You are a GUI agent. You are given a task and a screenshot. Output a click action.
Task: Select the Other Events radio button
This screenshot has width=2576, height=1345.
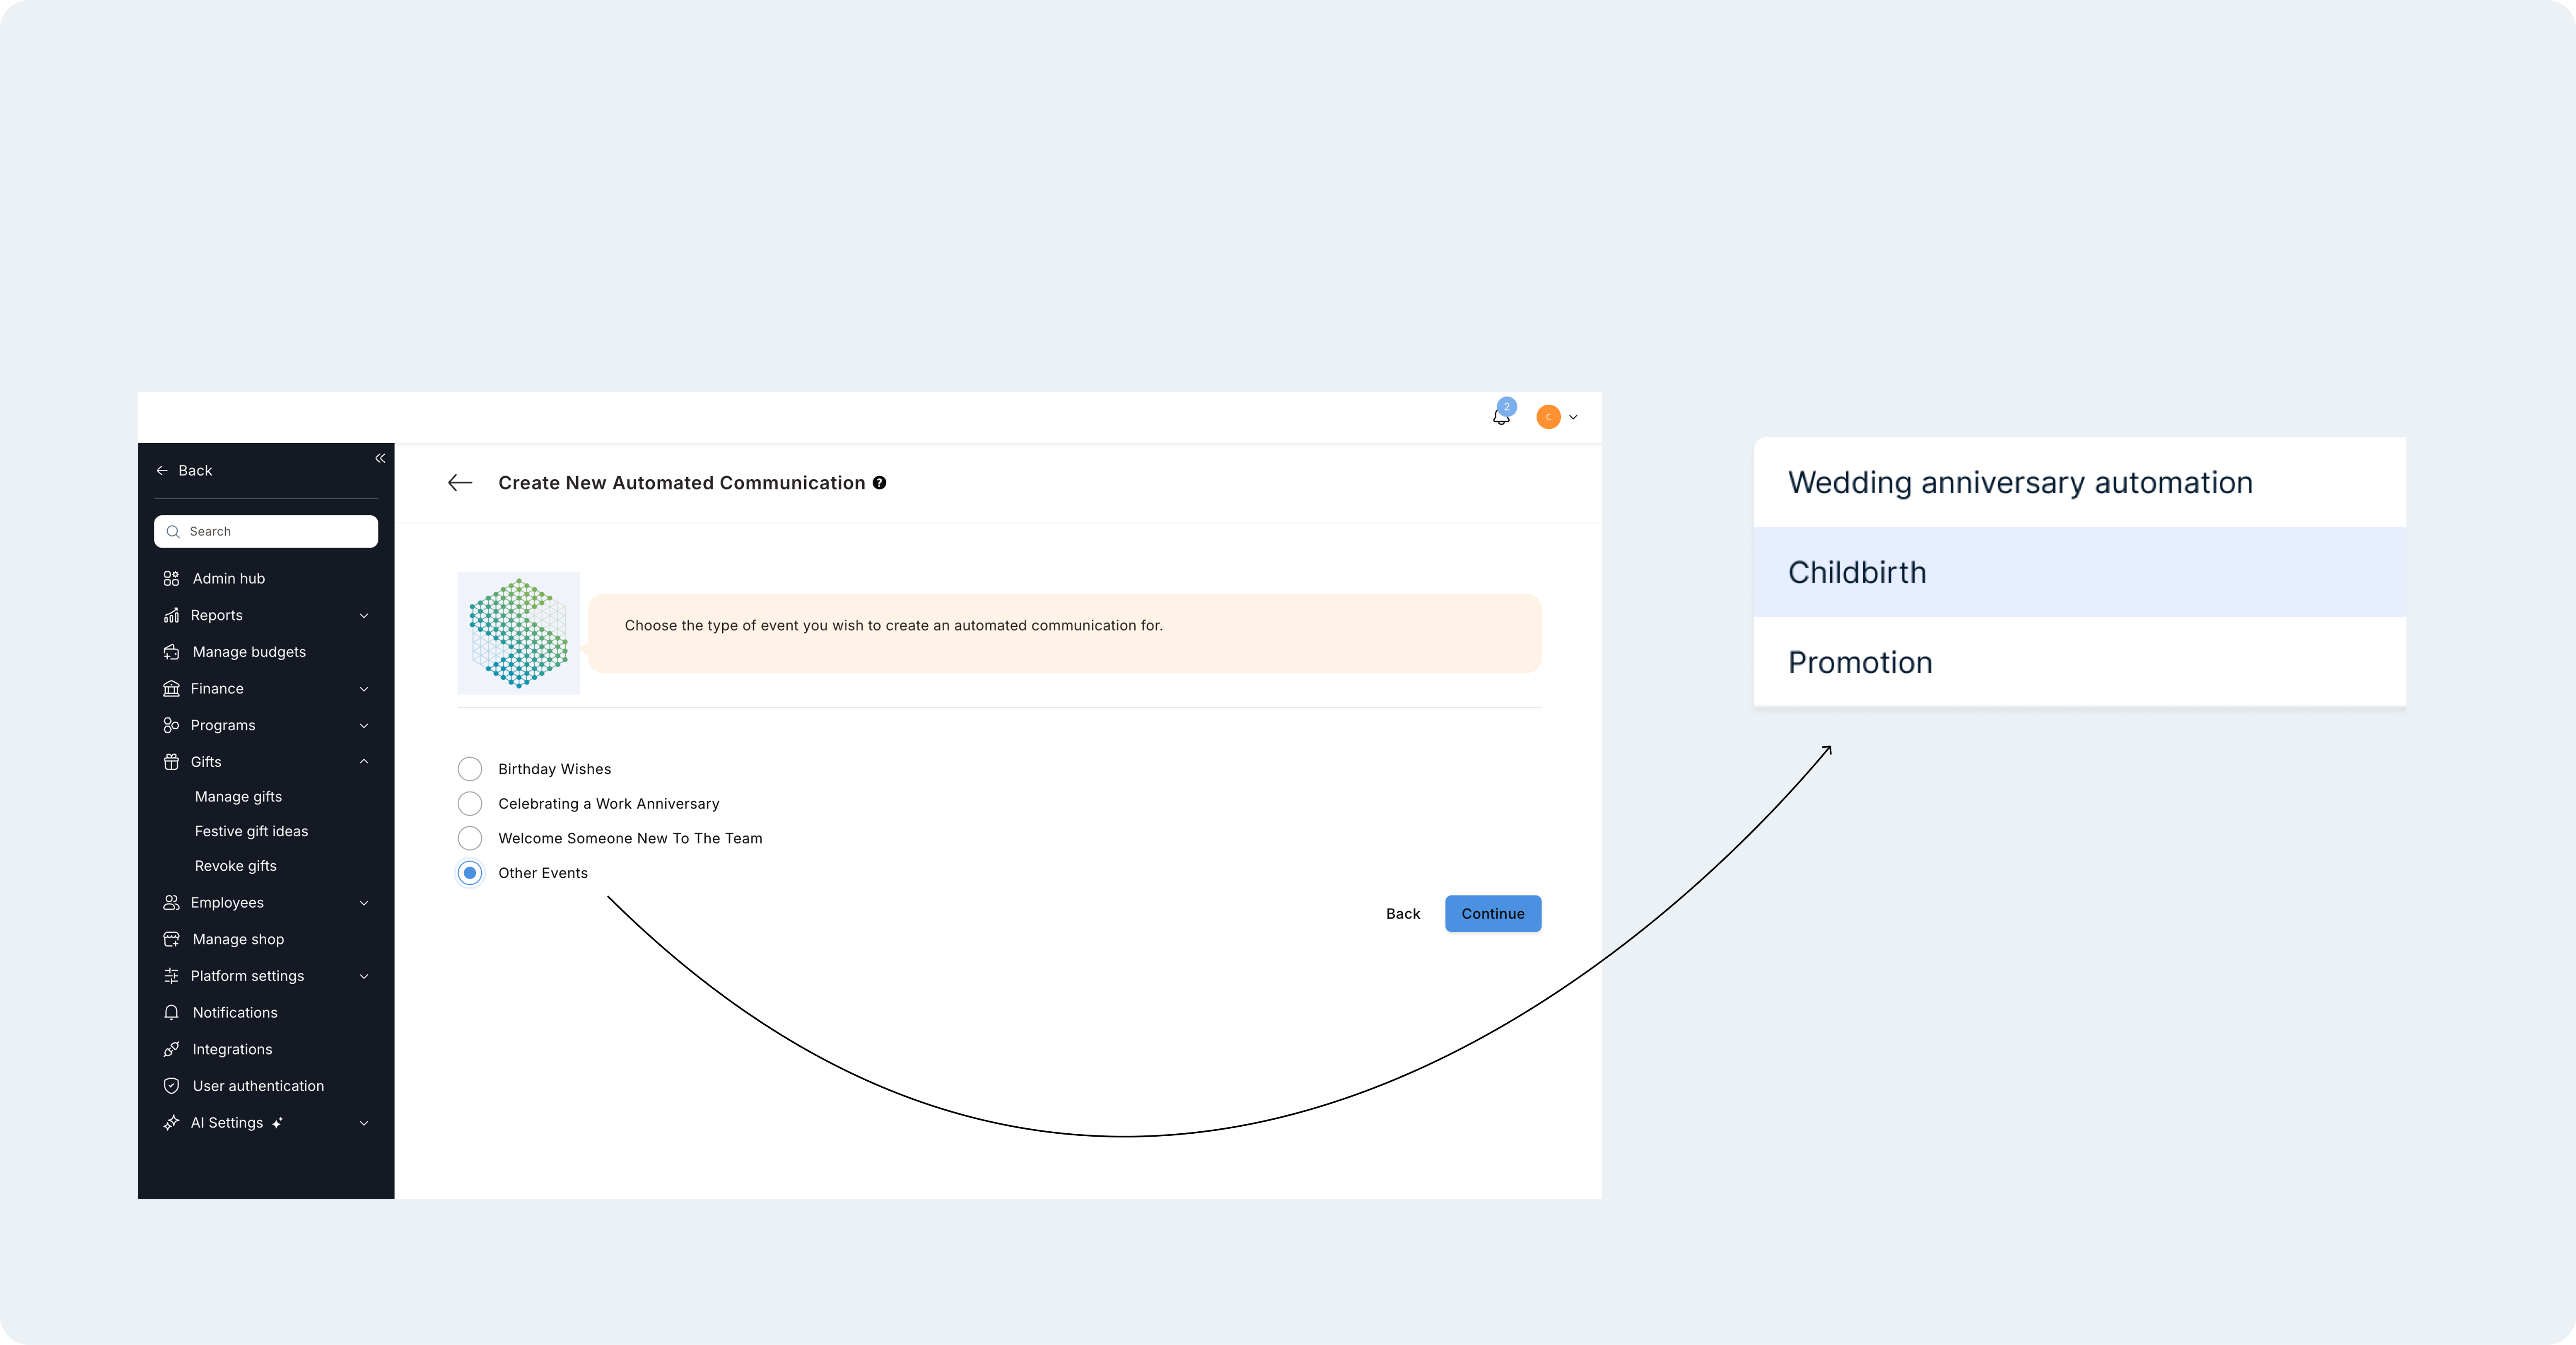tap(470, 873)
